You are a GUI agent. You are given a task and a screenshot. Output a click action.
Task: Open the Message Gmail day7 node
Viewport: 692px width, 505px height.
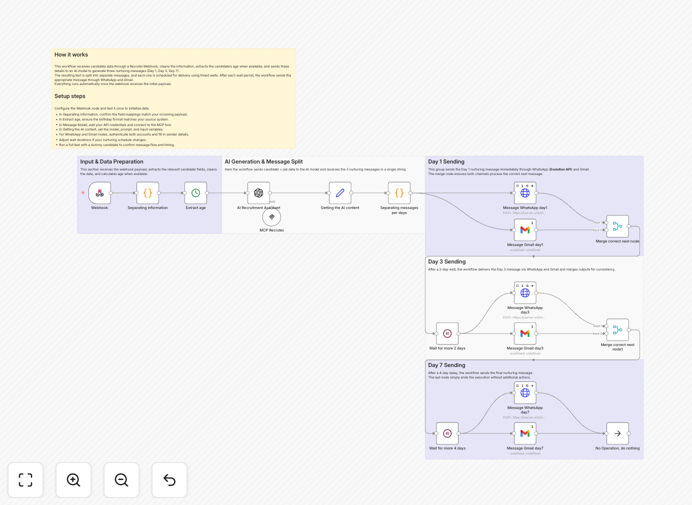[x=525, y=433]
